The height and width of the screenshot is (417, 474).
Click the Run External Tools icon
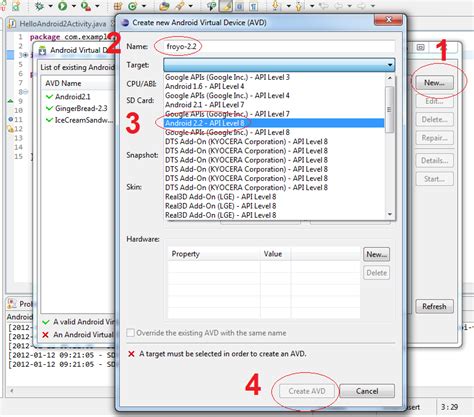click(86, 6)
